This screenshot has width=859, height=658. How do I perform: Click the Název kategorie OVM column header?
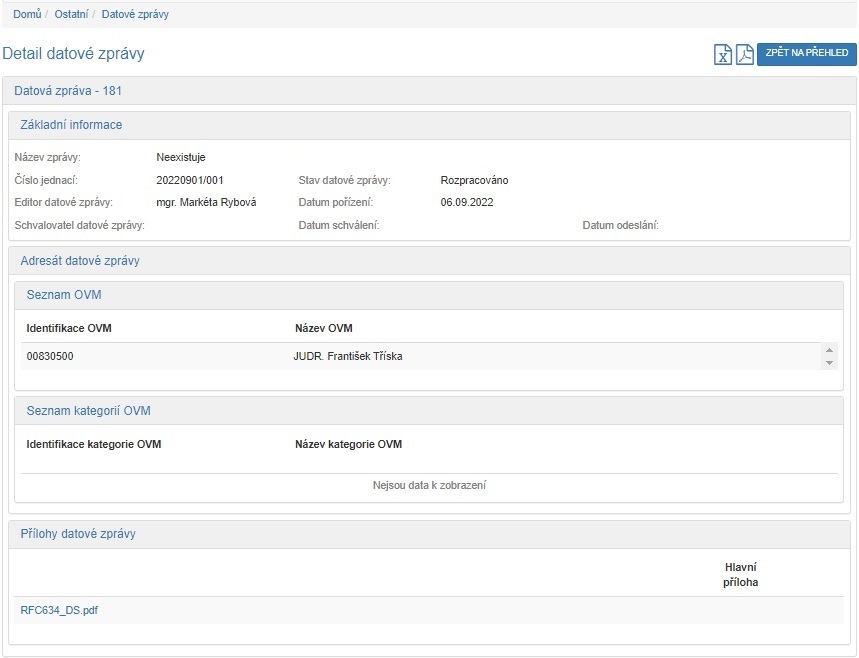[x=348, y=444]
